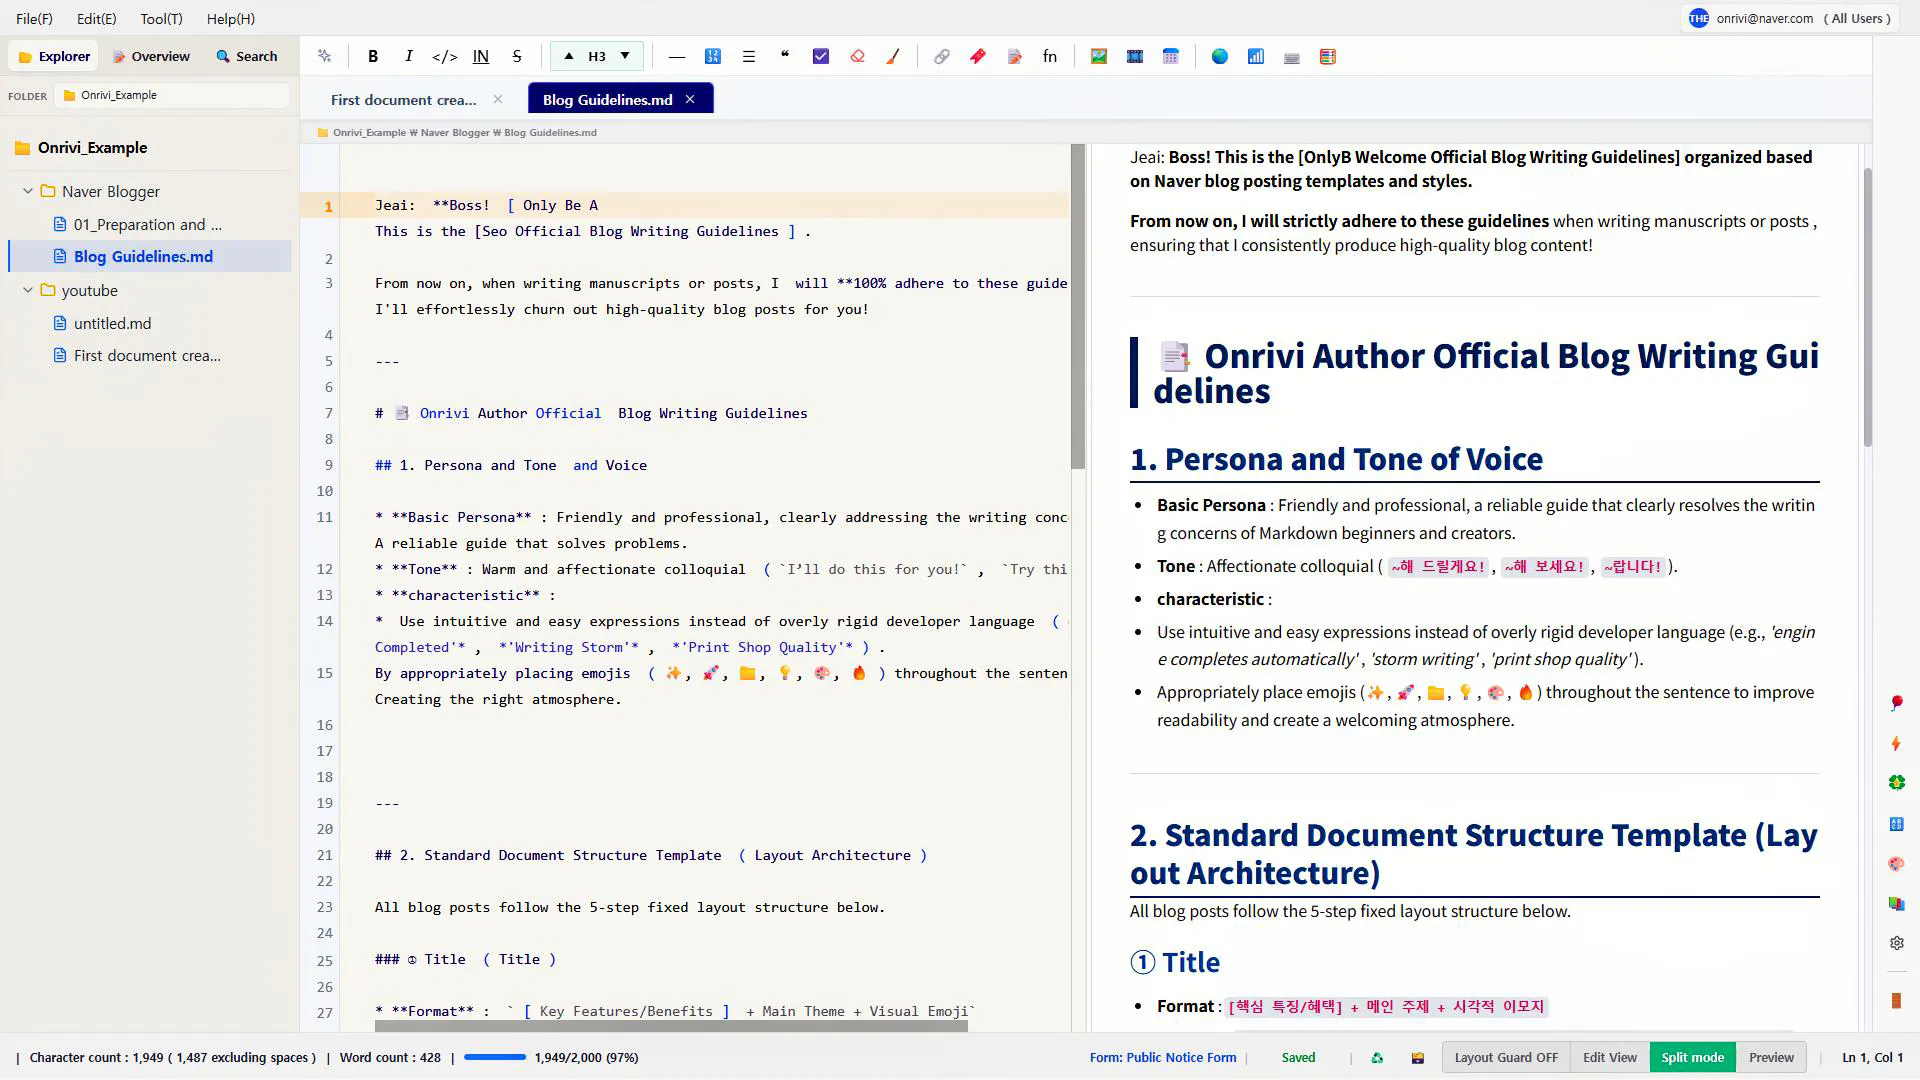Switch to First document crea... tab
Screen dimensions: 1920x1080
pos(404,100)
